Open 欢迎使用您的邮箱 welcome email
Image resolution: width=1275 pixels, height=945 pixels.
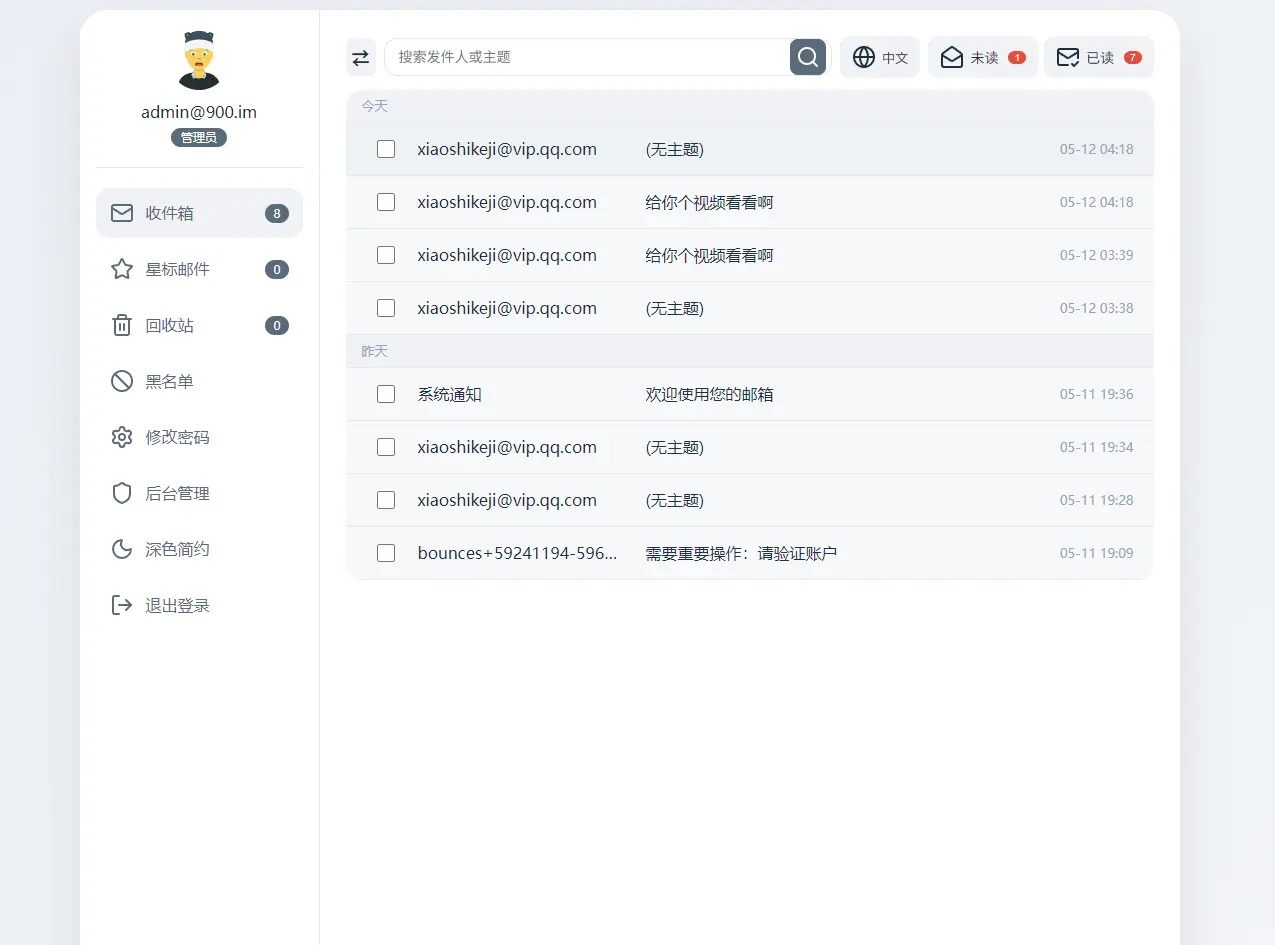[x=710, y=394]
